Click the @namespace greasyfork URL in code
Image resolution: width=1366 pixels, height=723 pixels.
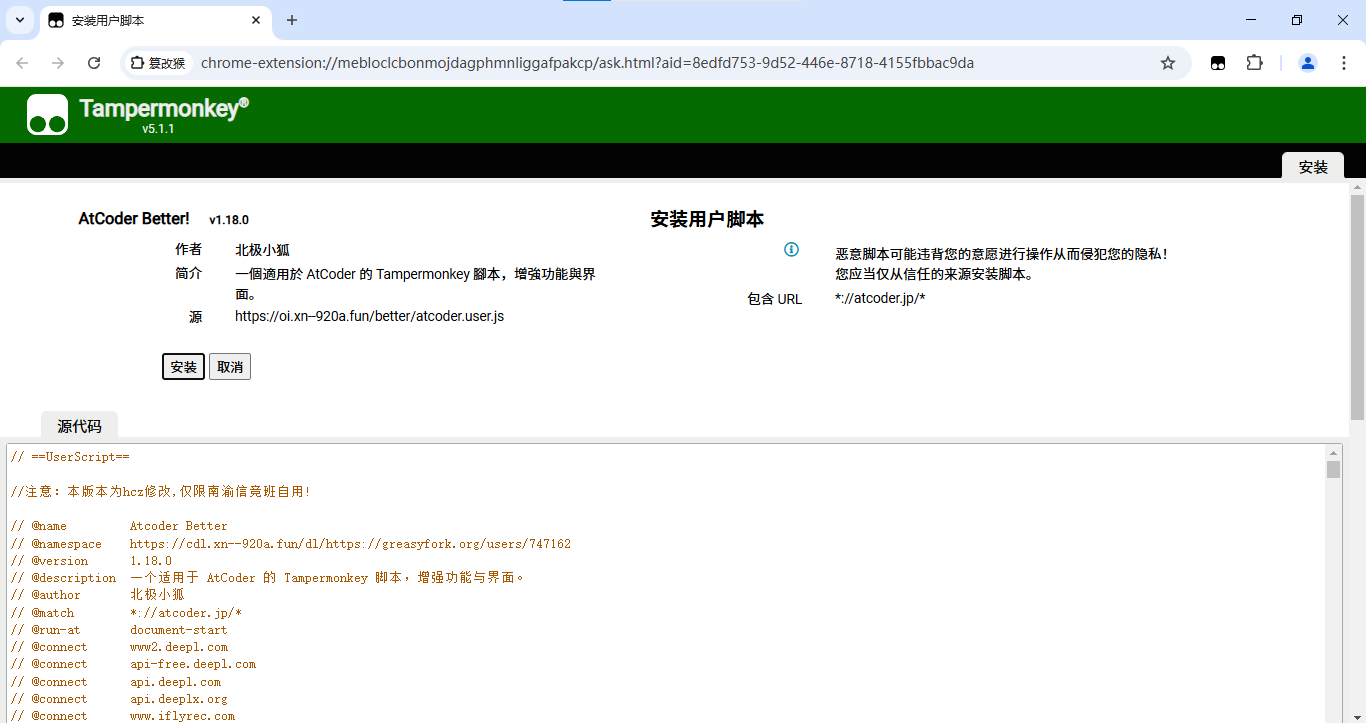(x=350, y=544)
